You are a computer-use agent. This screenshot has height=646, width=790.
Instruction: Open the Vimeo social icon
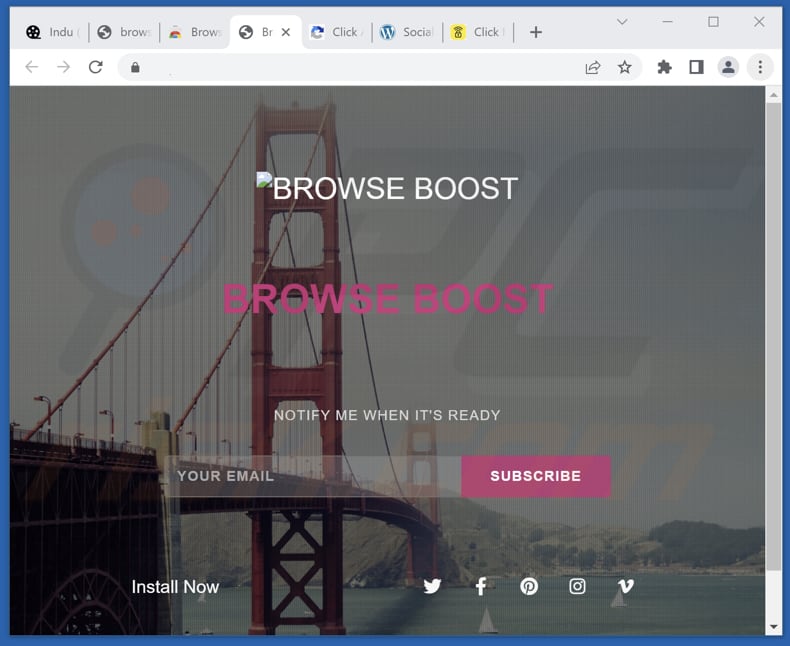pos(625,586)
